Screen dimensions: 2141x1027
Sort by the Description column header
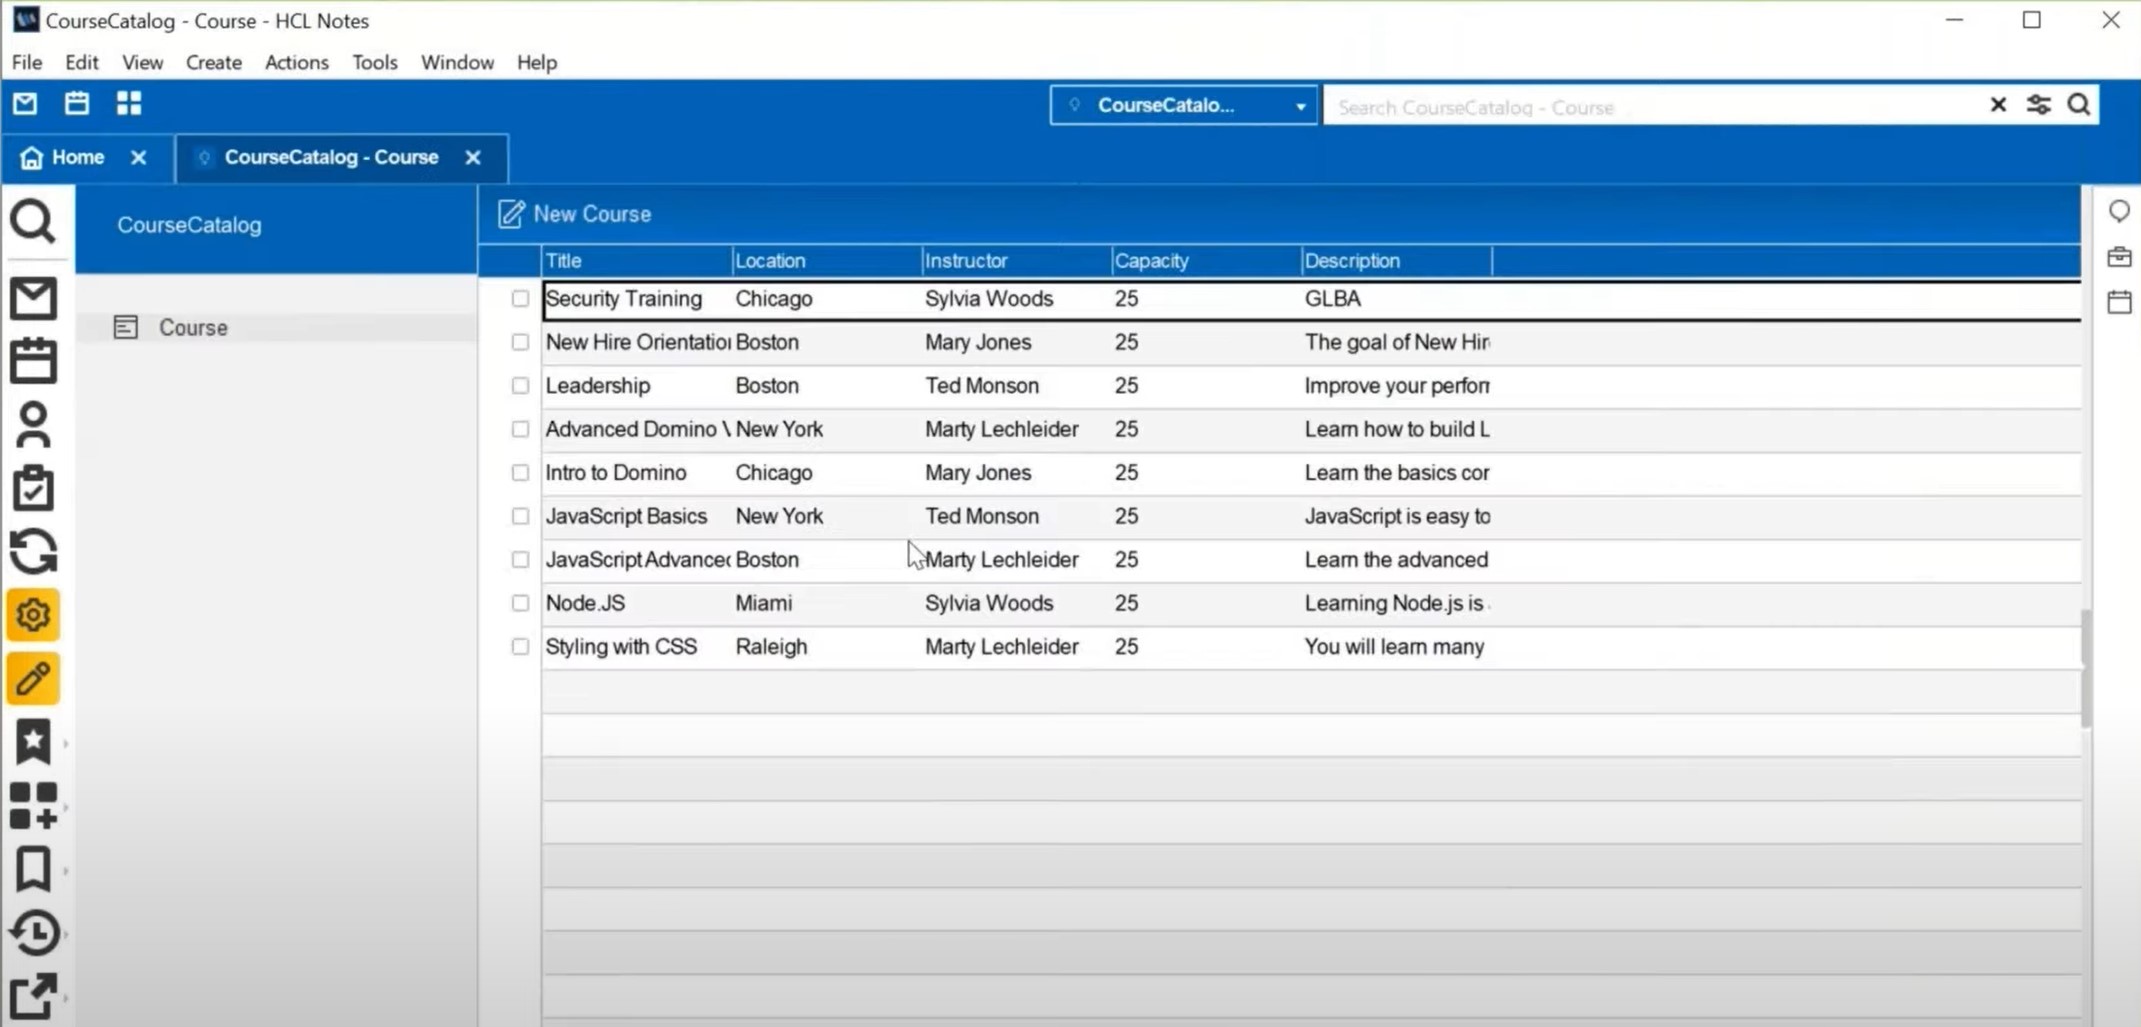(1397, 261)
